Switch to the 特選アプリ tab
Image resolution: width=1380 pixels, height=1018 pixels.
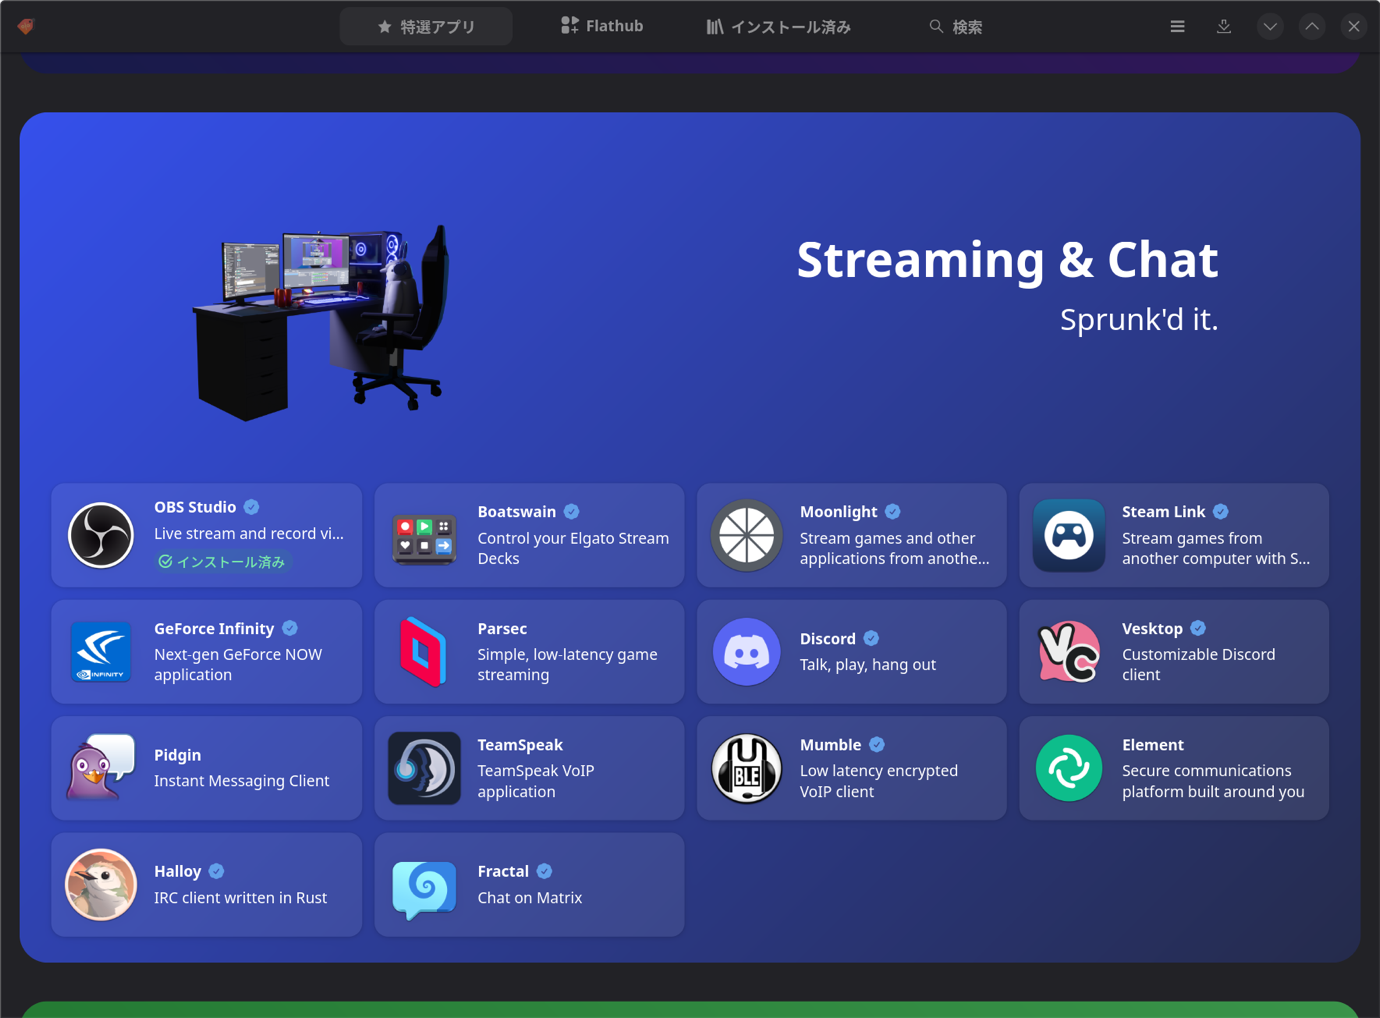(426, 27)
